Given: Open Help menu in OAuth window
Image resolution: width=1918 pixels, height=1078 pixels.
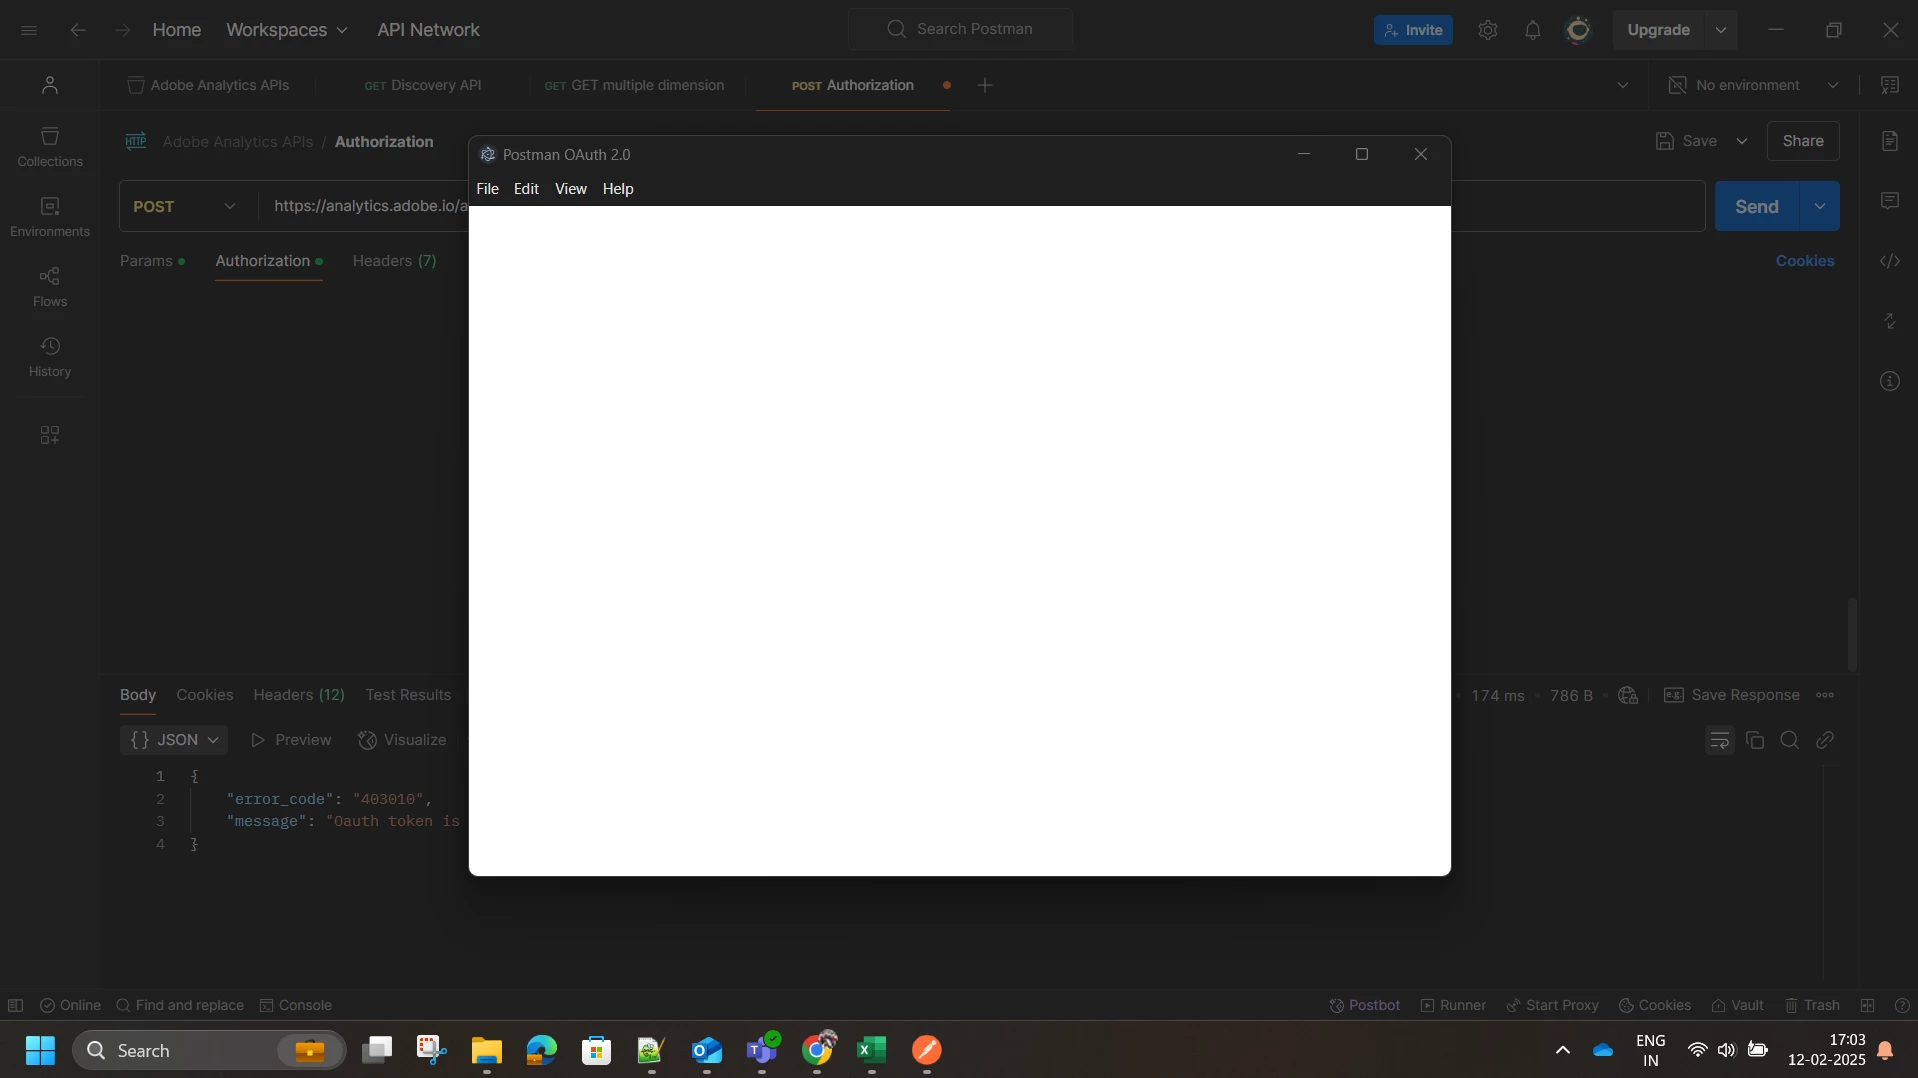Looking at the screenshot, I should click(x=618, y=189).
